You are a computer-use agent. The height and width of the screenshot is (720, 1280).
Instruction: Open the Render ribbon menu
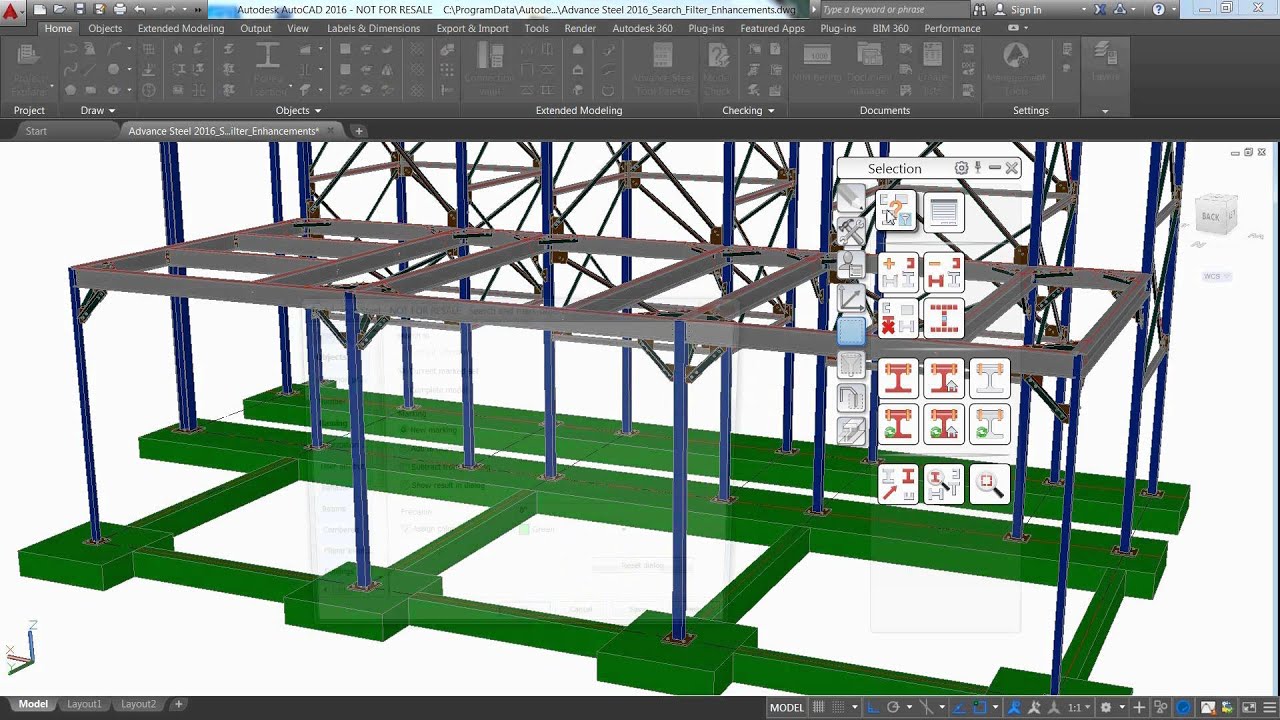[580, 28]
